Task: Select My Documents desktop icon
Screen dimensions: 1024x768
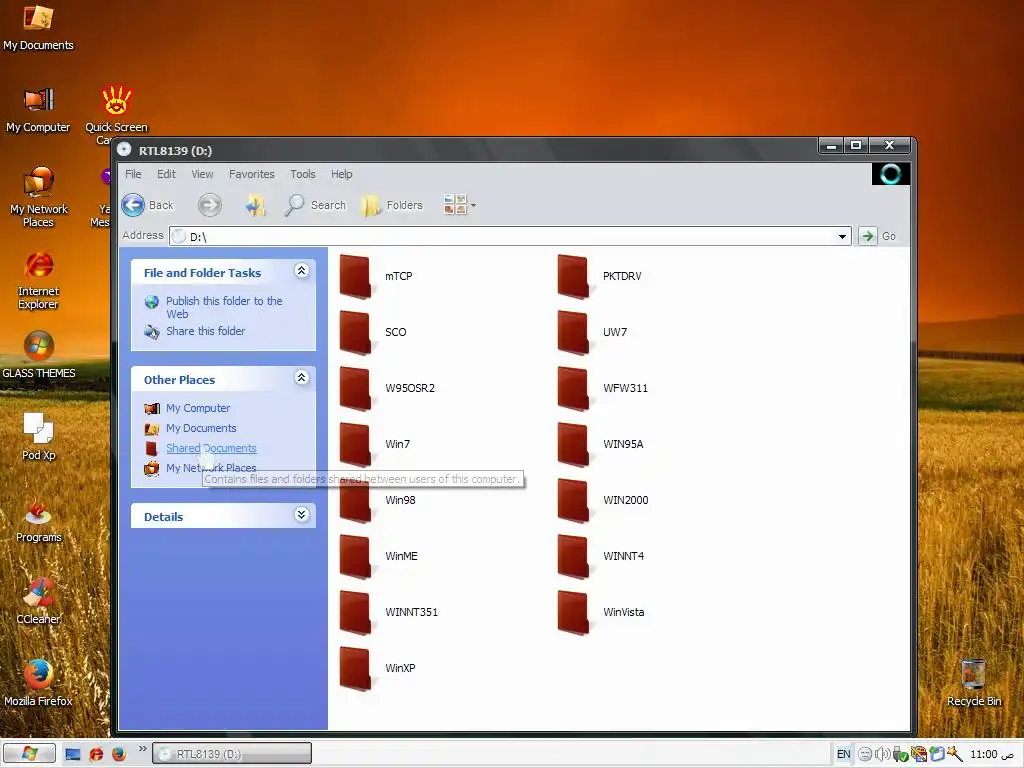Action: click(x=38, y=27)
